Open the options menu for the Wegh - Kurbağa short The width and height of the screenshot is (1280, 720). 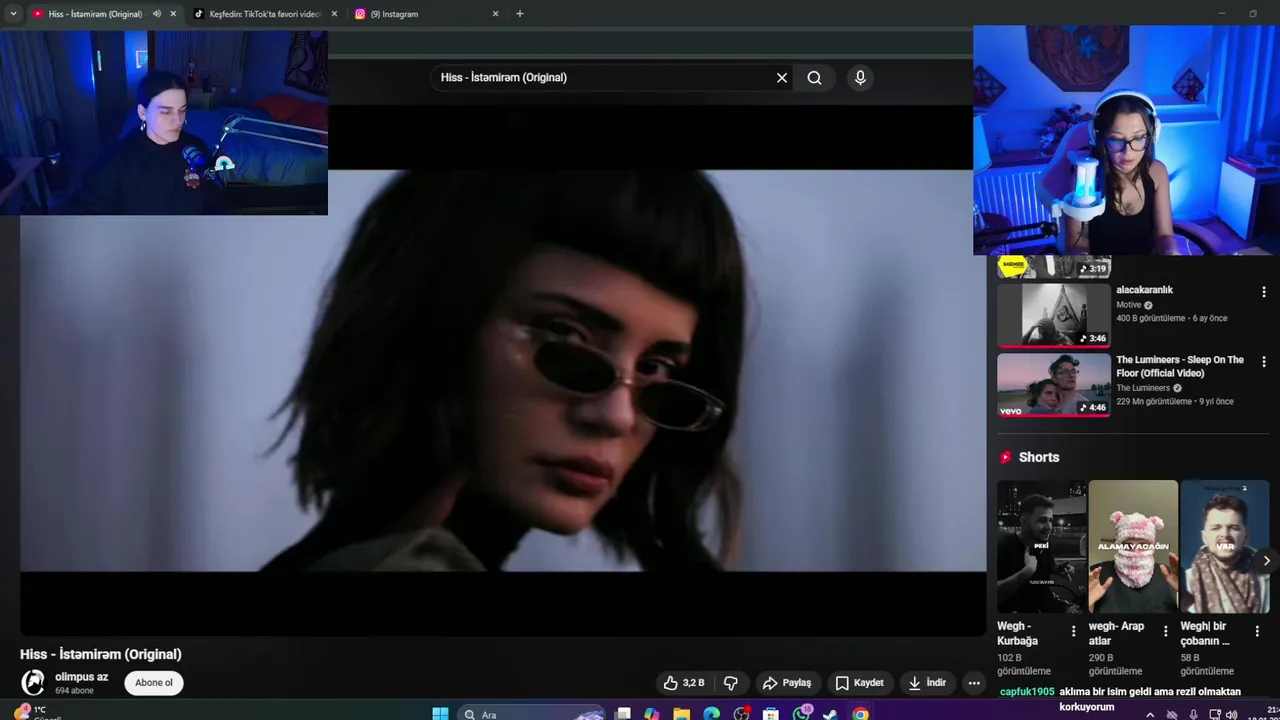1074,631
